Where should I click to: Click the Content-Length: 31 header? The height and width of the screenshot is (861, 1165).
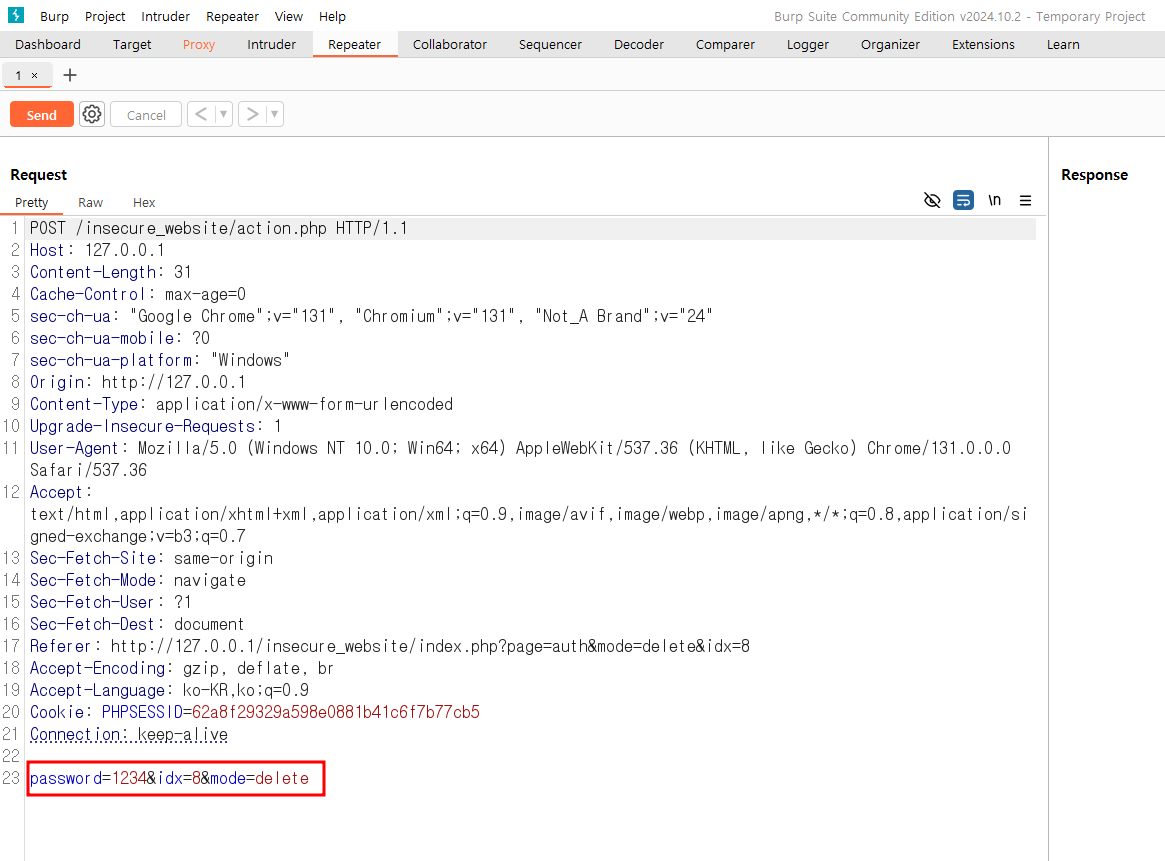pyautogui.click(x=110, y=272)
